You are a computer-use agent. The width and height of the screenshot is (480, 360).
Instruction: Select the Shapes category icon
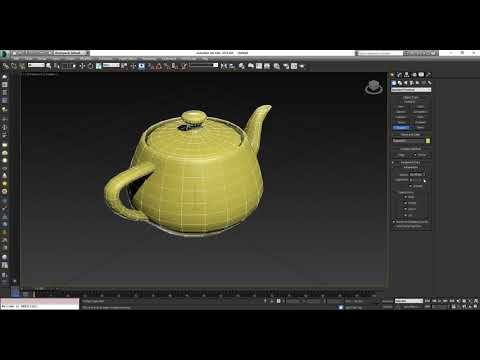pyautogui.click(x=400, y=83)
